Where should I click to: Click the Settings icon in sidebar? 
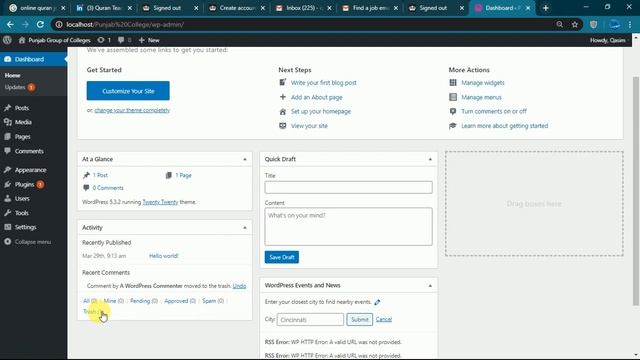click(8, 227)
